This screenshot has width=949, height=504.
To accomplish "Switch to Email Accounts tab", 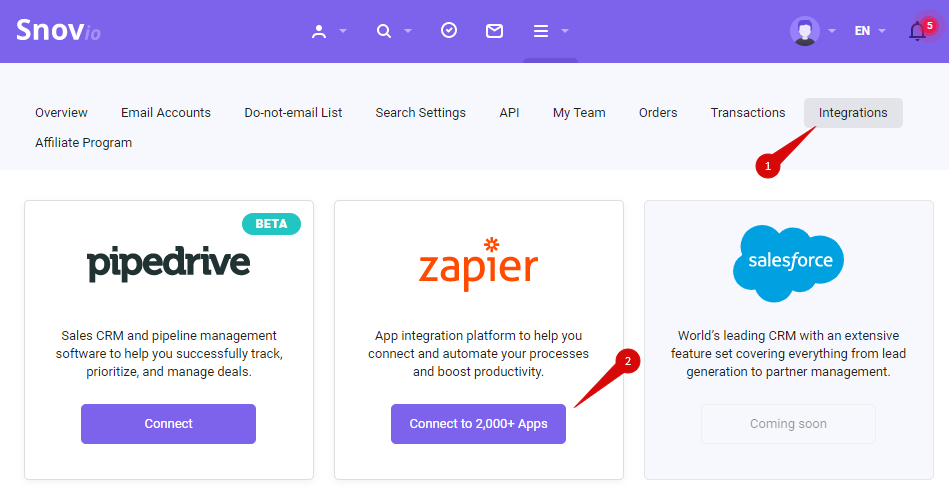I will pyautogui.click(x=166, y=113).
